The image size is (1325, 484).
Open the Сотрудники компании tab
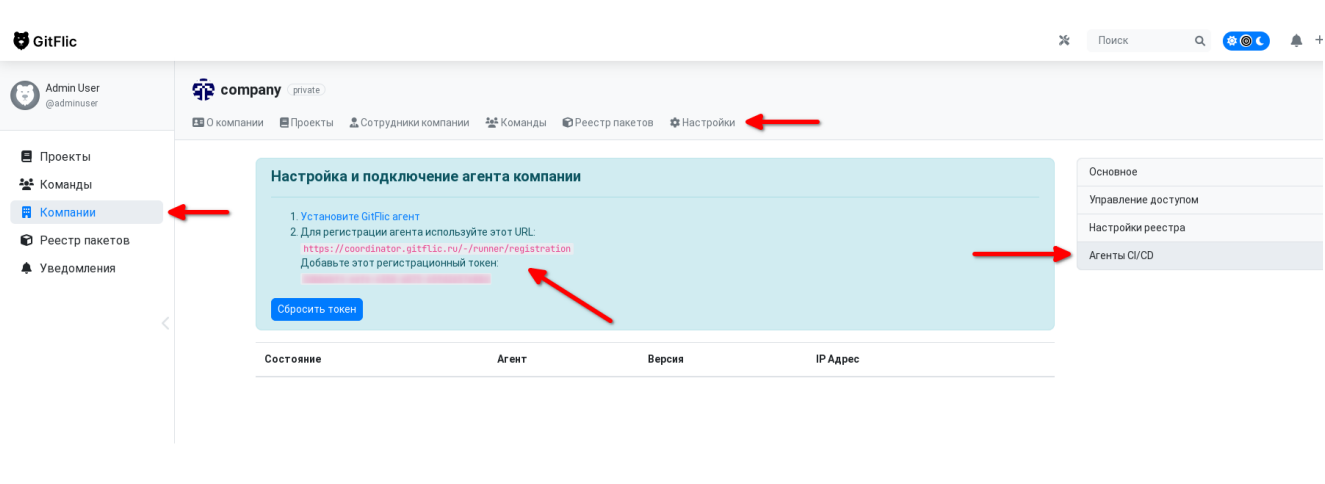pos(409,122)
